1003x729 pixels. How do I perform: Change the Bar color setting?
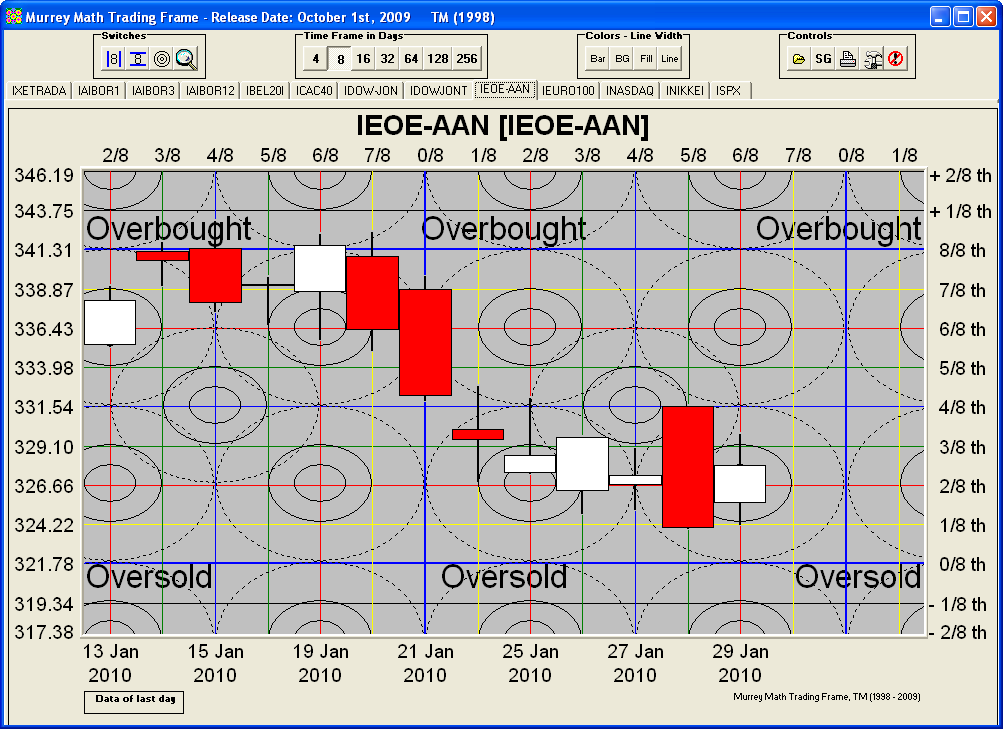(x=598, y=59)
